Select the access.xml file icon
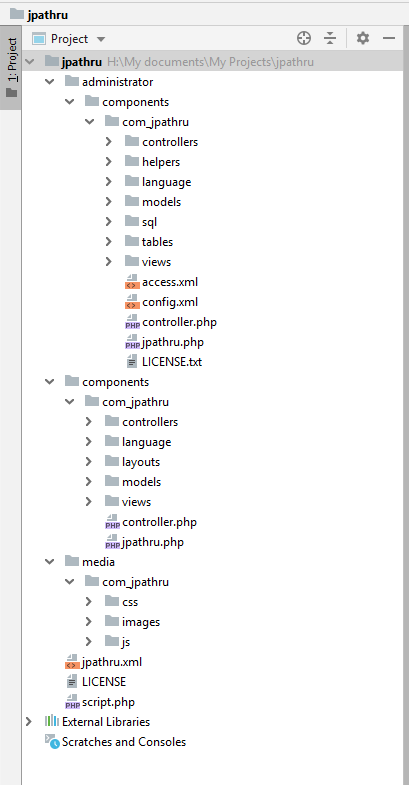Viewport: 409px width, 785px height. click(x=132, y=282)
